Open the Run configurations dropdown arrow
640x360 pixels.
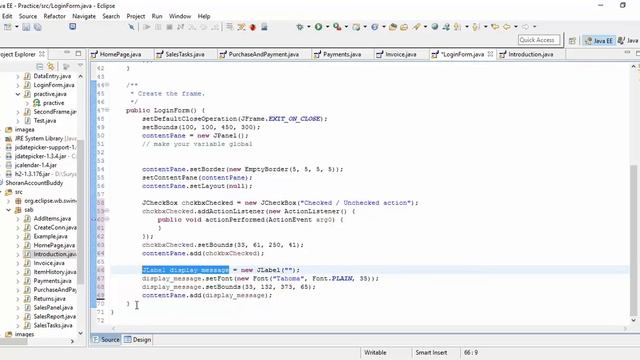[327, 27]
